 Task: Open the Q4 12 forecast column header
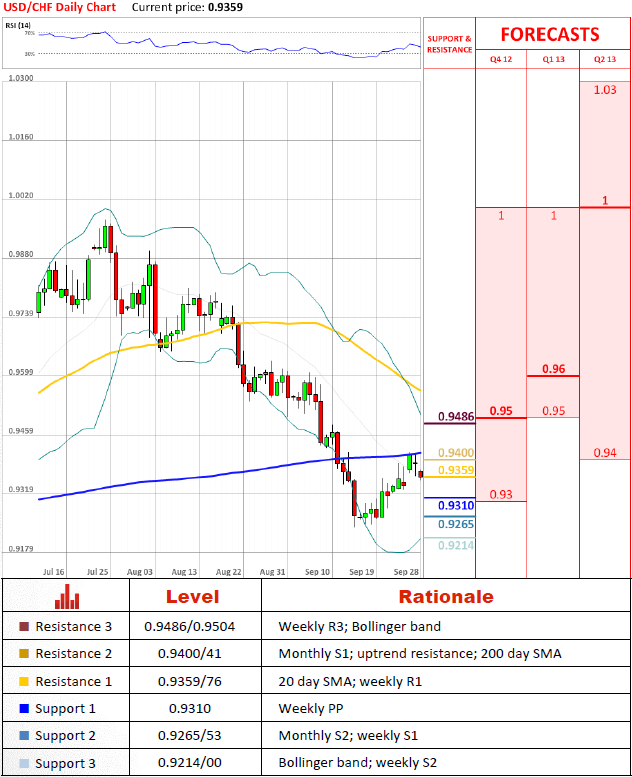(x=500, y=60)
